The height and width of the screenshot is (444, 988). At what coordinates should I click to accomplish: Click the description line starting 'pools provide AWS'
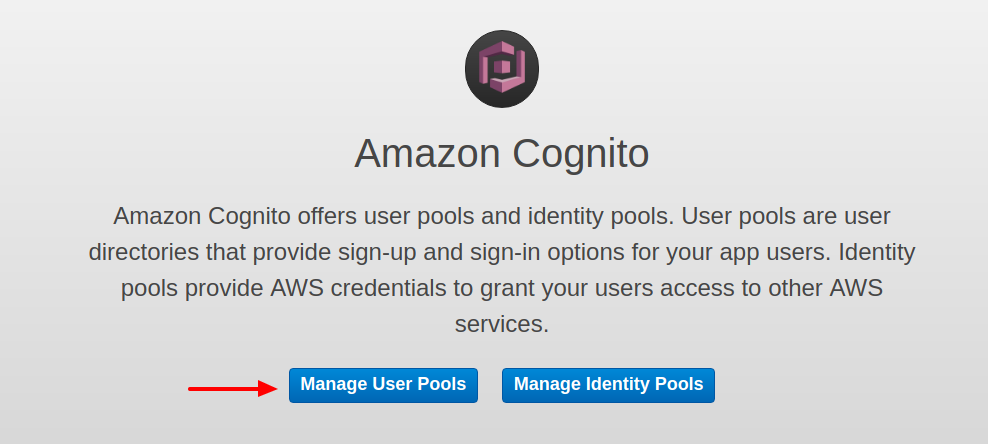point(502,289)
